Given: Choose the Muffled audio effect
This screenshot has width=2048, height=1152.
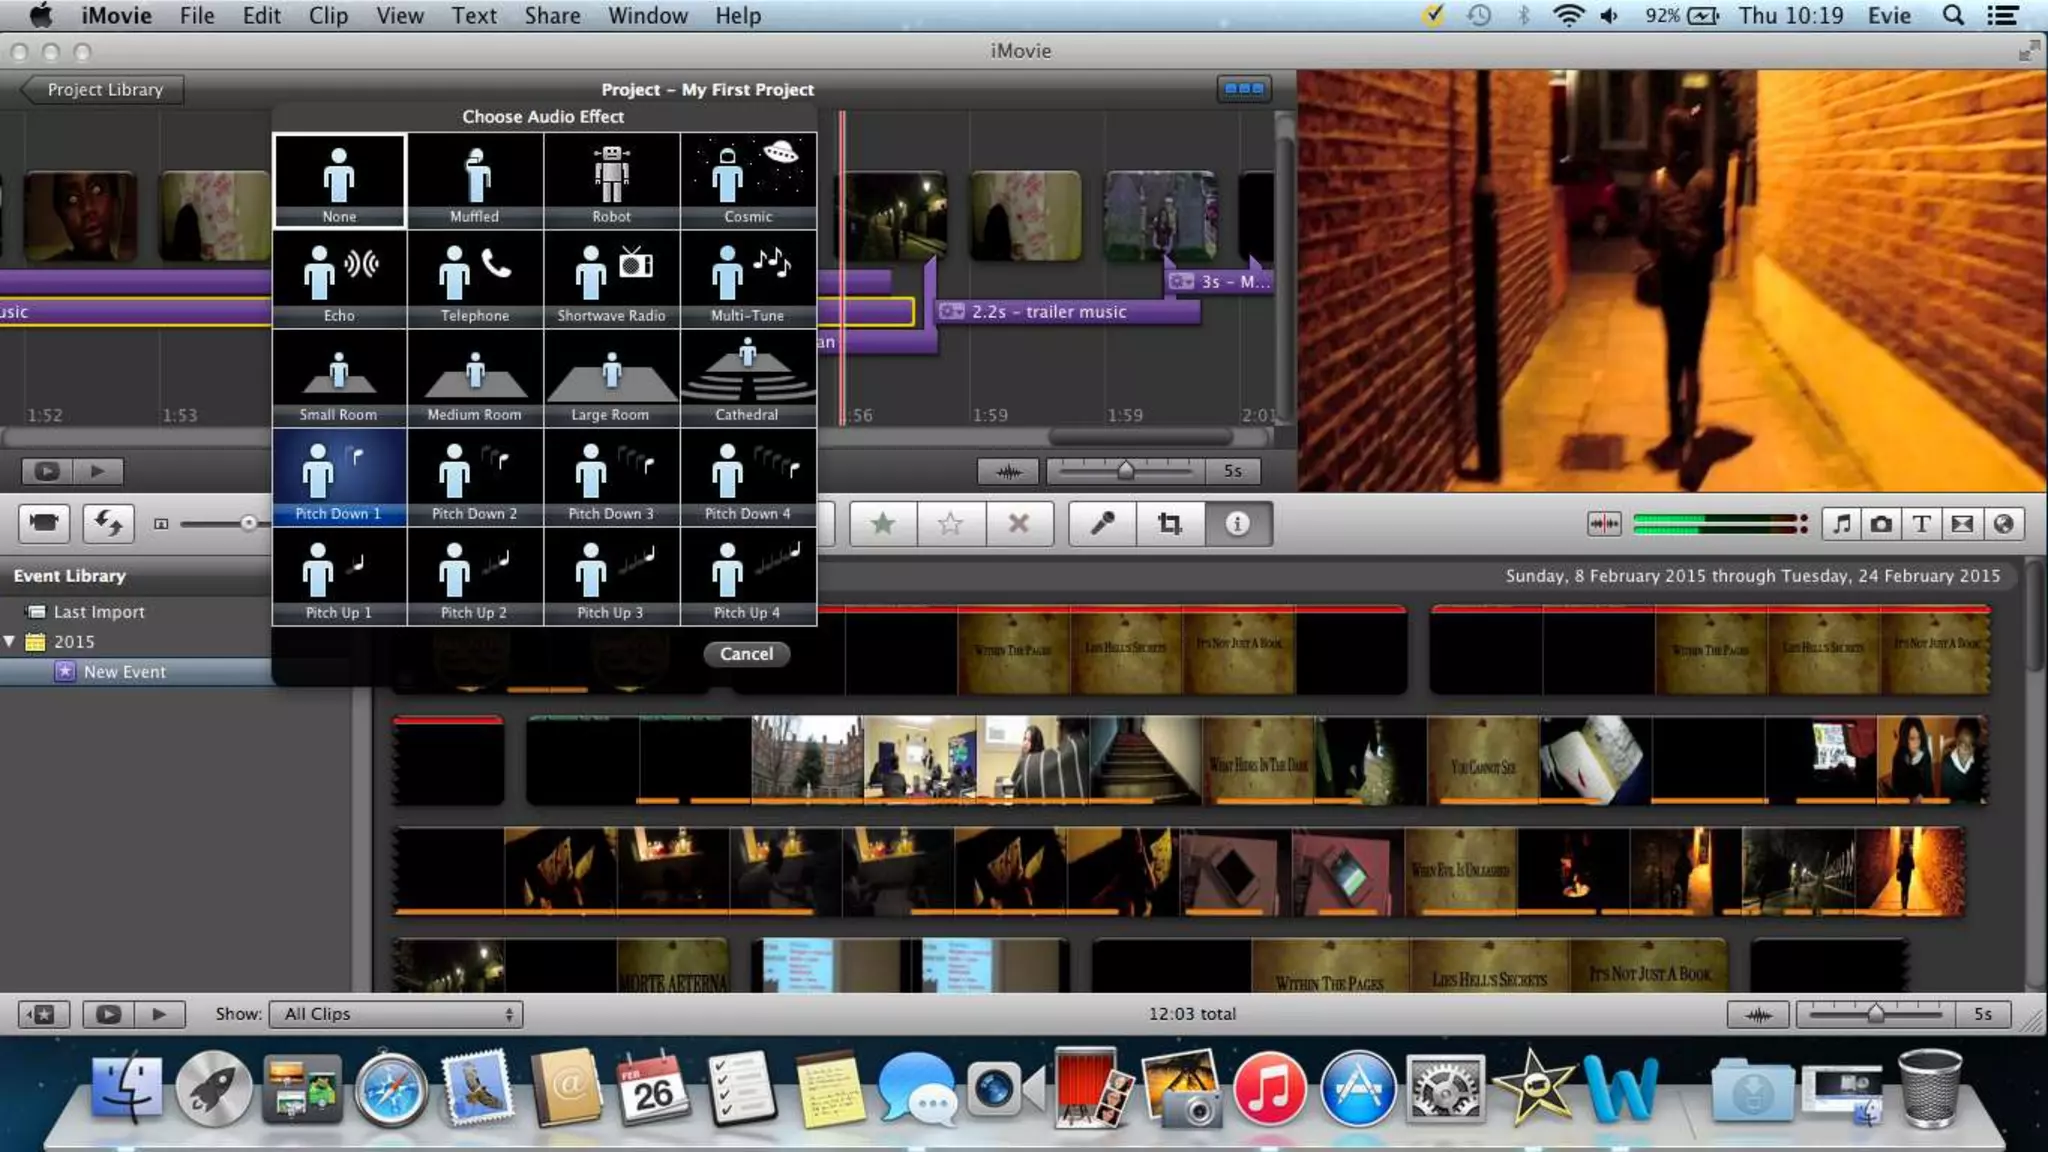Looking at the screenshot, I should (x=475, y=181).
